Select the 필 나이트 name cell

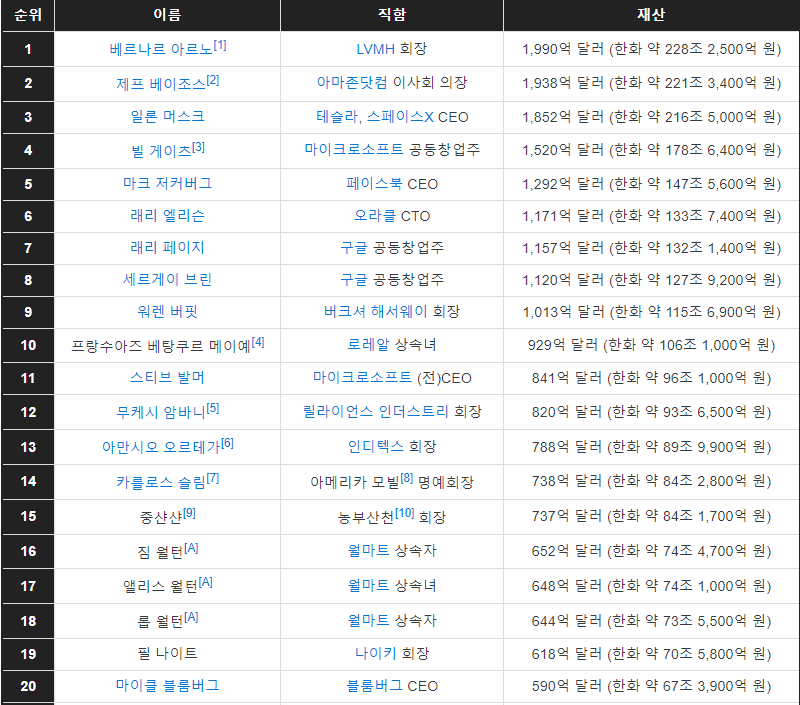pyautogui.click(x=167, y=653)
